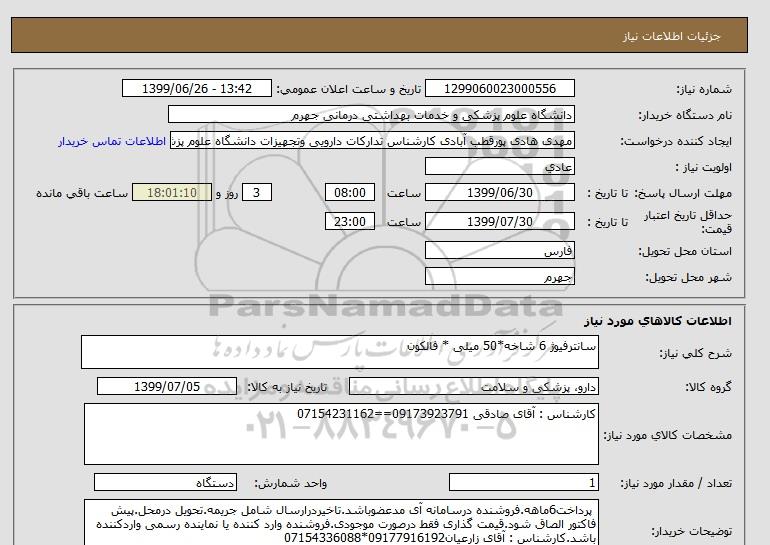Select the header title جزئیات اطلاعات نیاز
Viewport: 770px width, 545px height.
(671, 36)
